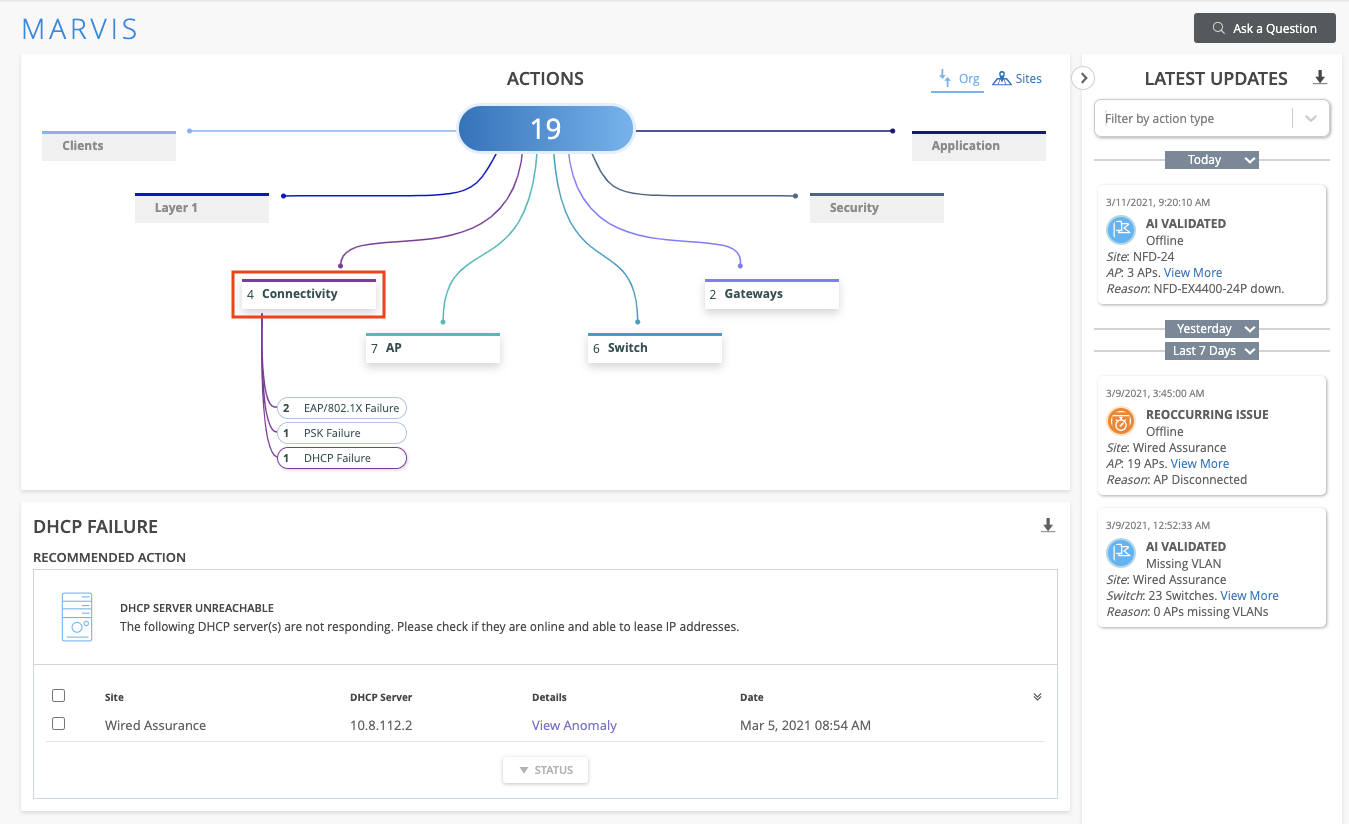Check the Wired Assurance row checkbox
The width and height of the screenshot is (1349, 824).
[59, 724]
